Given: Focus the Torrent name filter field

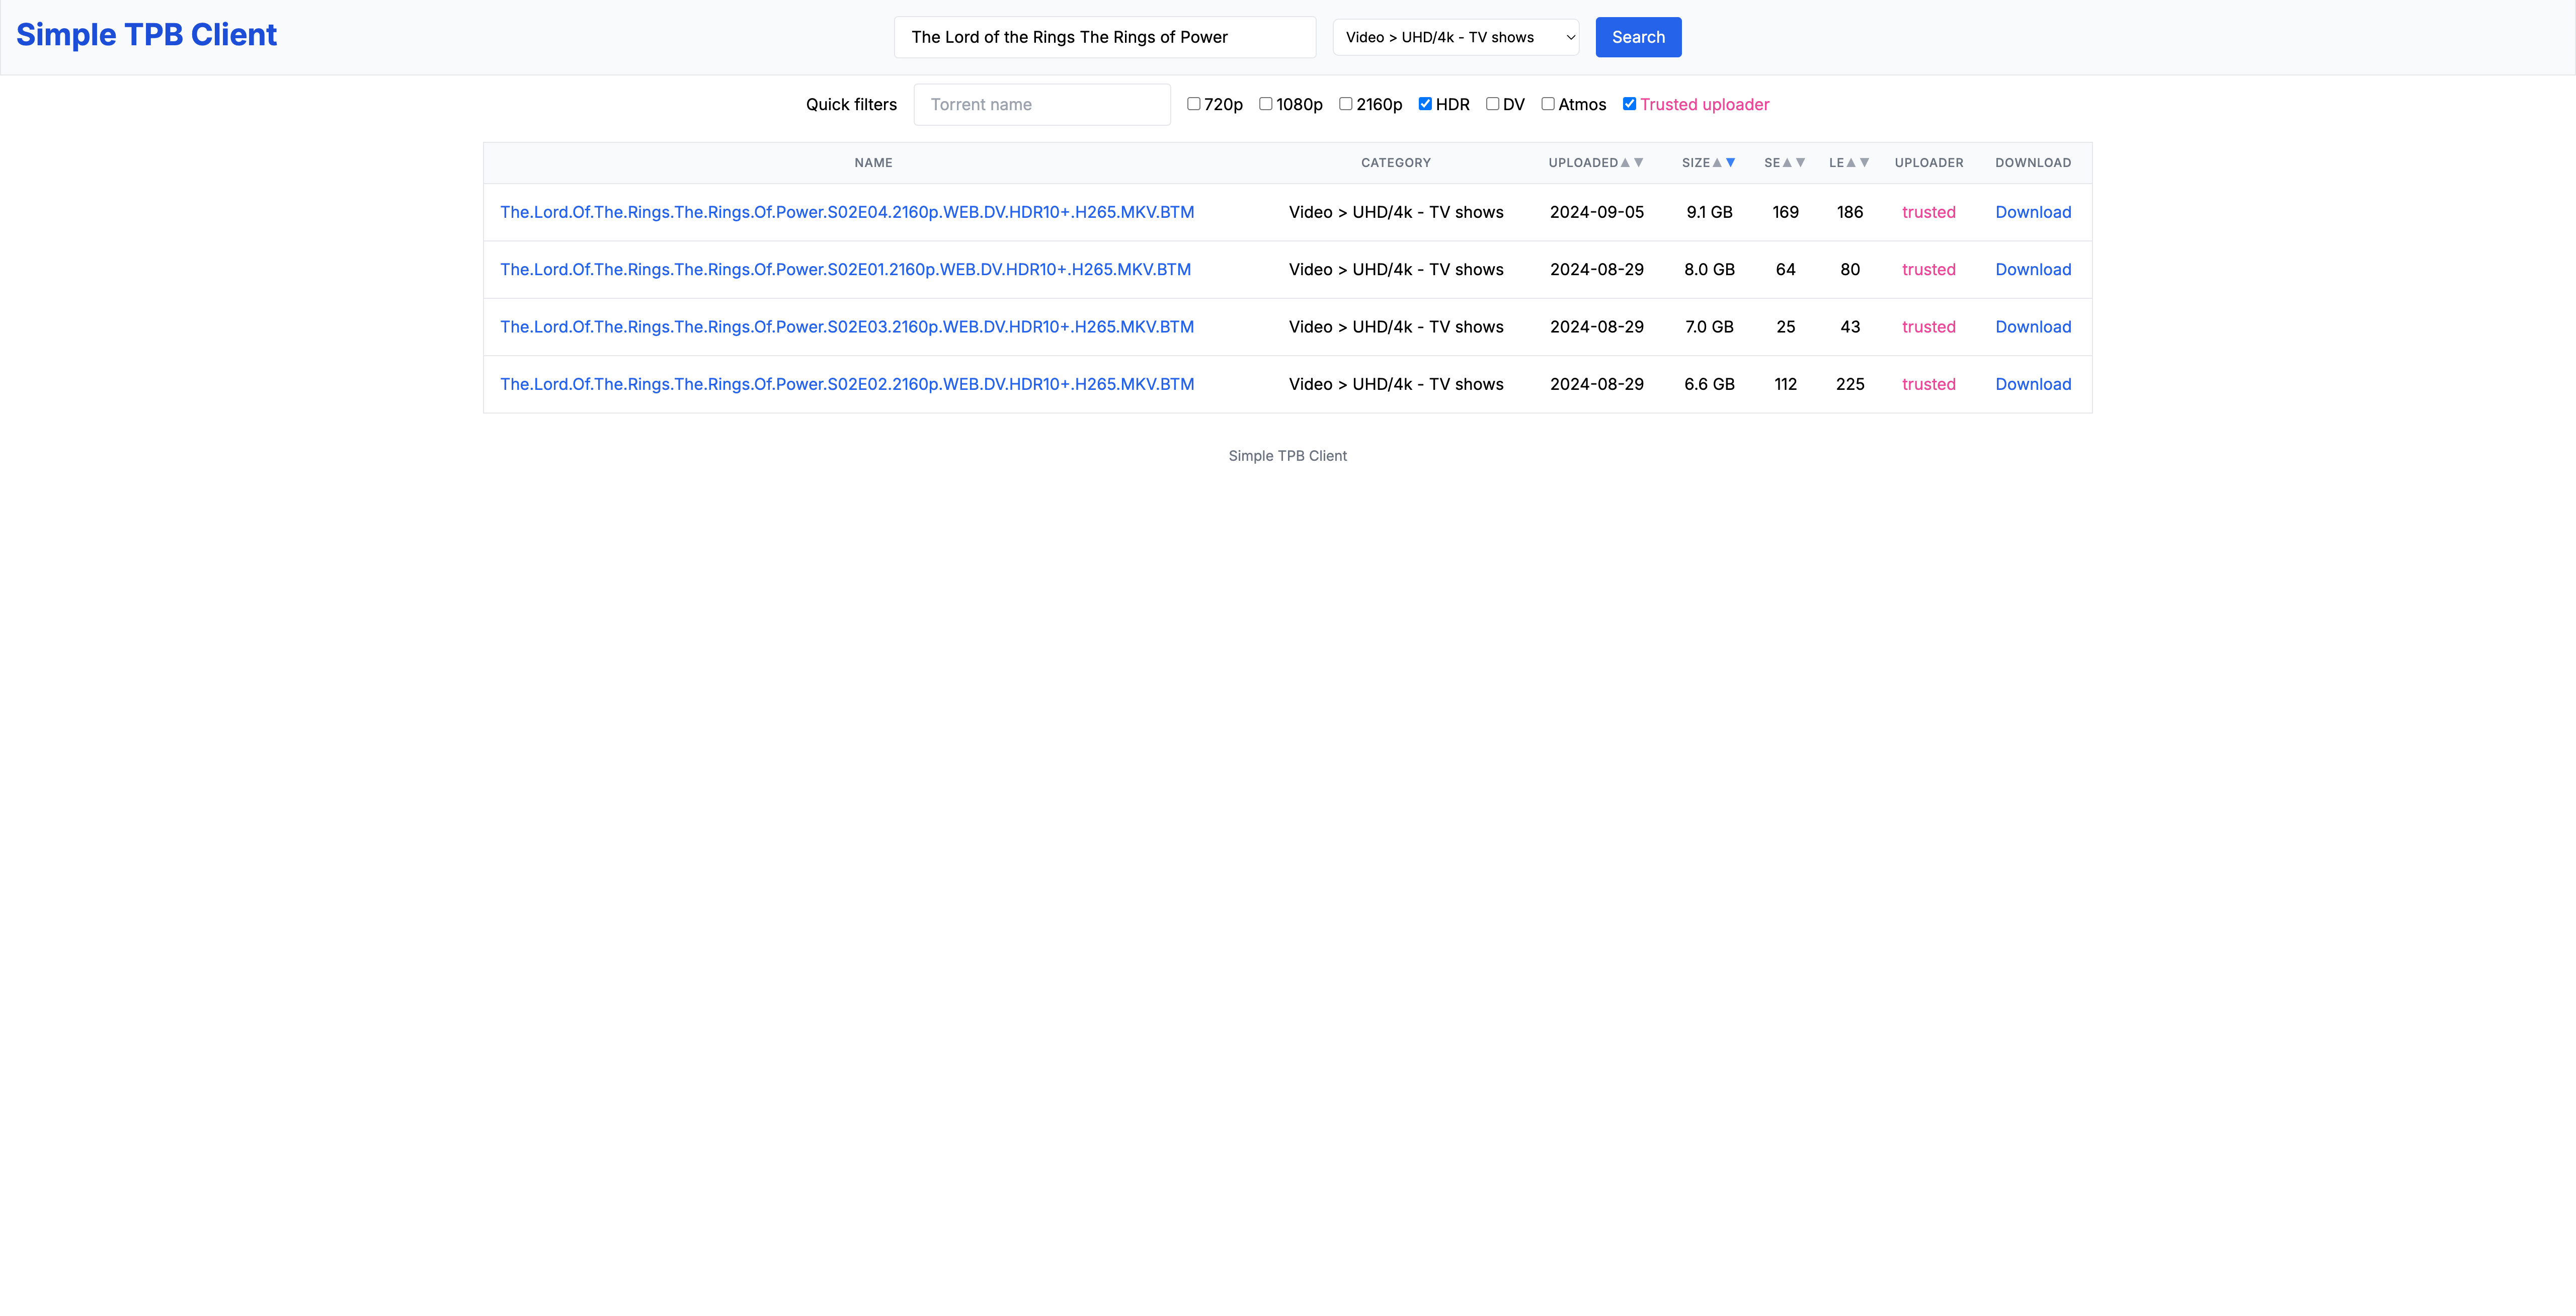Looking at the screenshot, I should (x=1042, y=105).
